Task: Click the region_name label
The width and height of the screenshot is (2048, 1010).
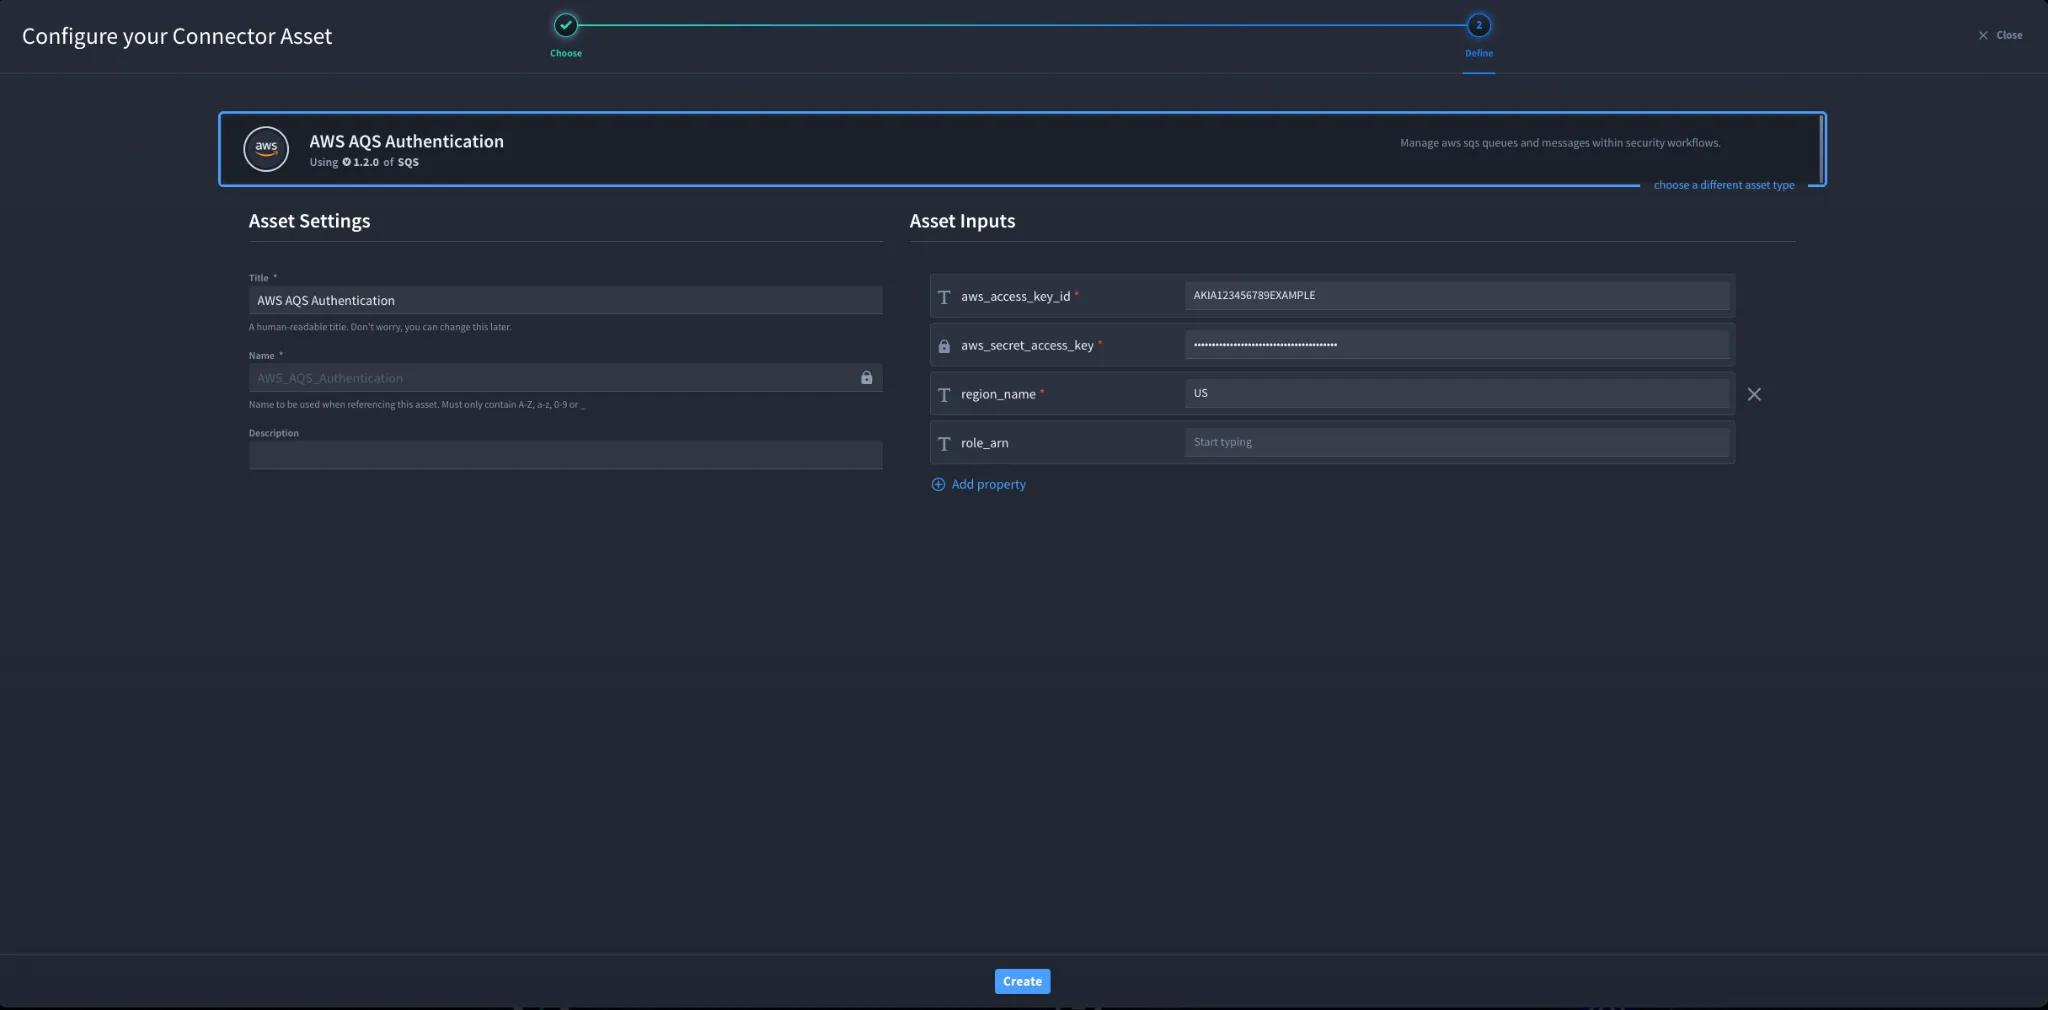Action: click(x=998, y=394)
